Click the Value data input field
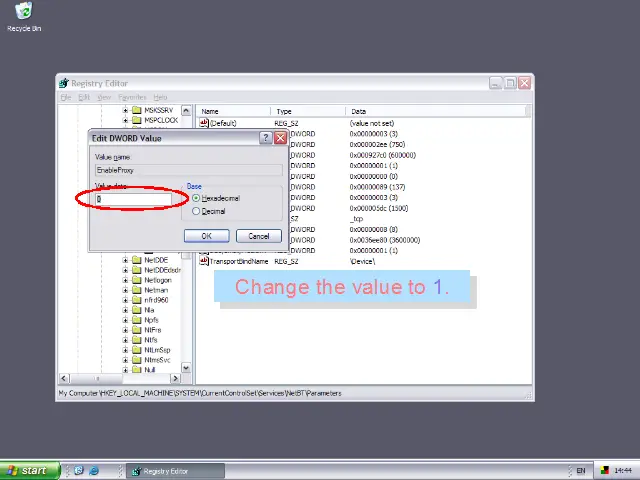640x480 pixels. (133, 199)
